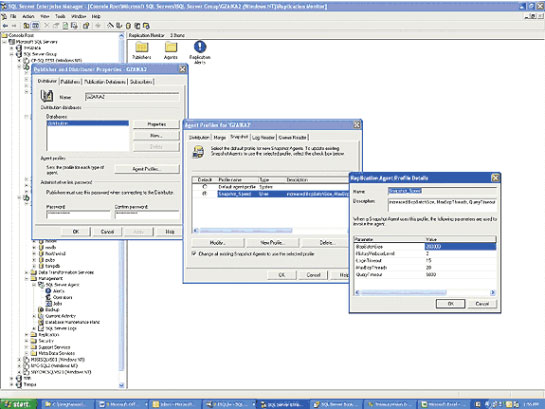Select the QueryTimeout parameter row
The image size is (545, 409).
click(425, 275)
